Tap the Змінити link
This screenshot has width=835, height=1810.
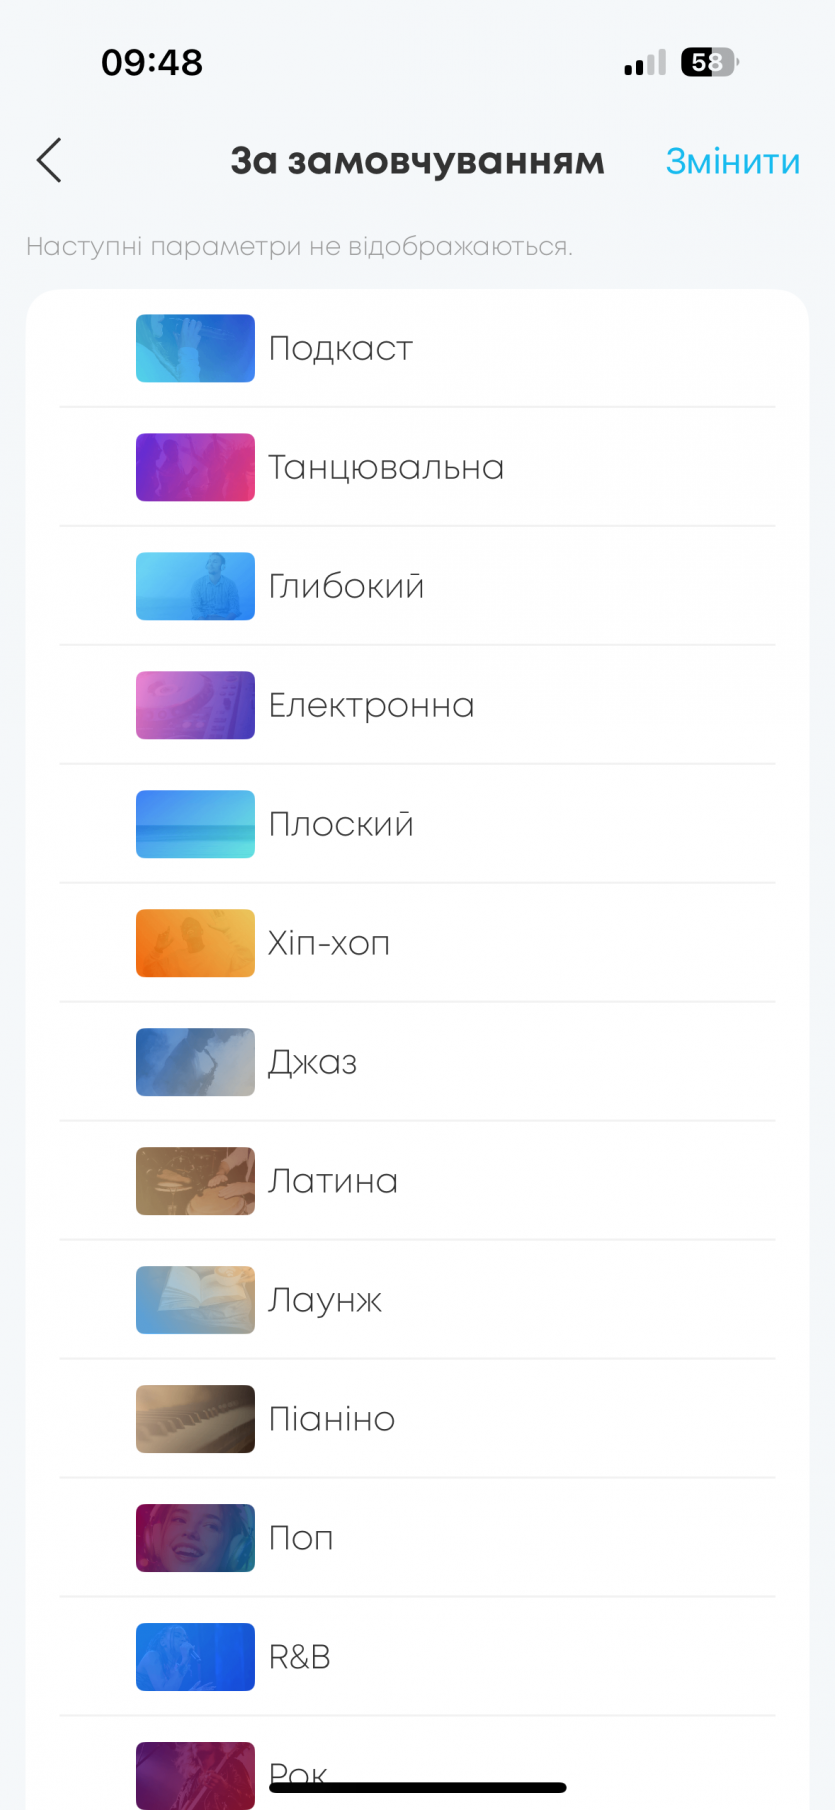coord(732,161)
